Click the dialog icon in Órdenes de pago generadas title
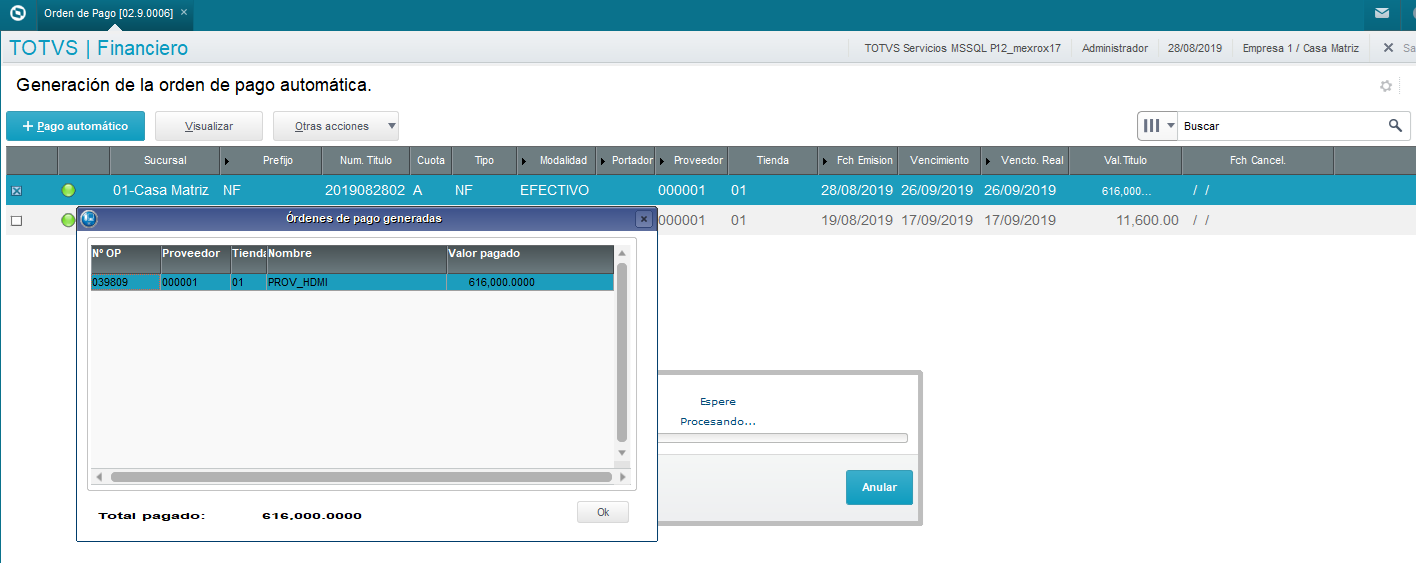The image size is (1416, 563). [88, 218]
